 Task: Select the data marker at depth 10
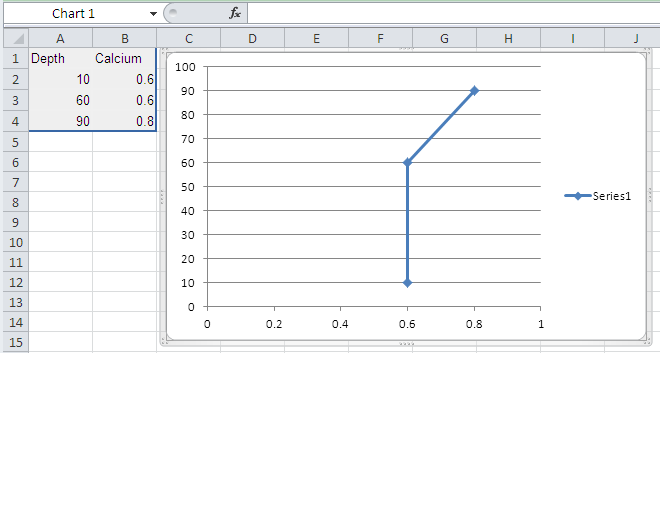[x=407, y=283]
